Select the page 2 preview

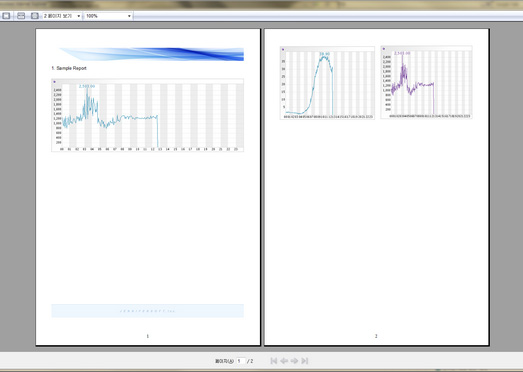click(377, 187)
